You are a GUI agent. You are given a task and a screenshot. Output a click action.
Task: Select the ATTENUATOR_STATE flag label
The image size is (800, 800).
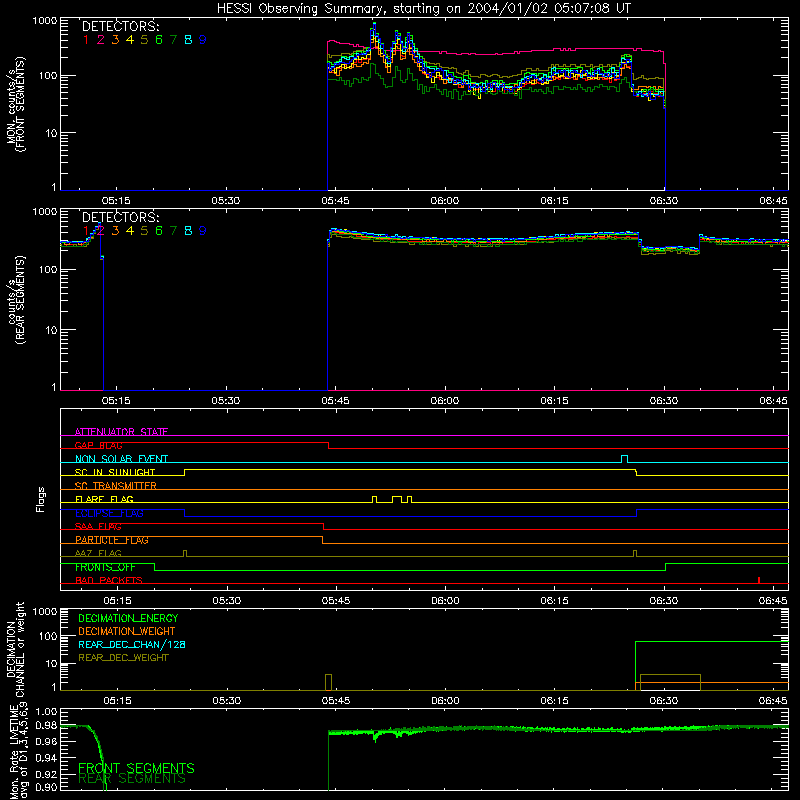tap(121, 432)
